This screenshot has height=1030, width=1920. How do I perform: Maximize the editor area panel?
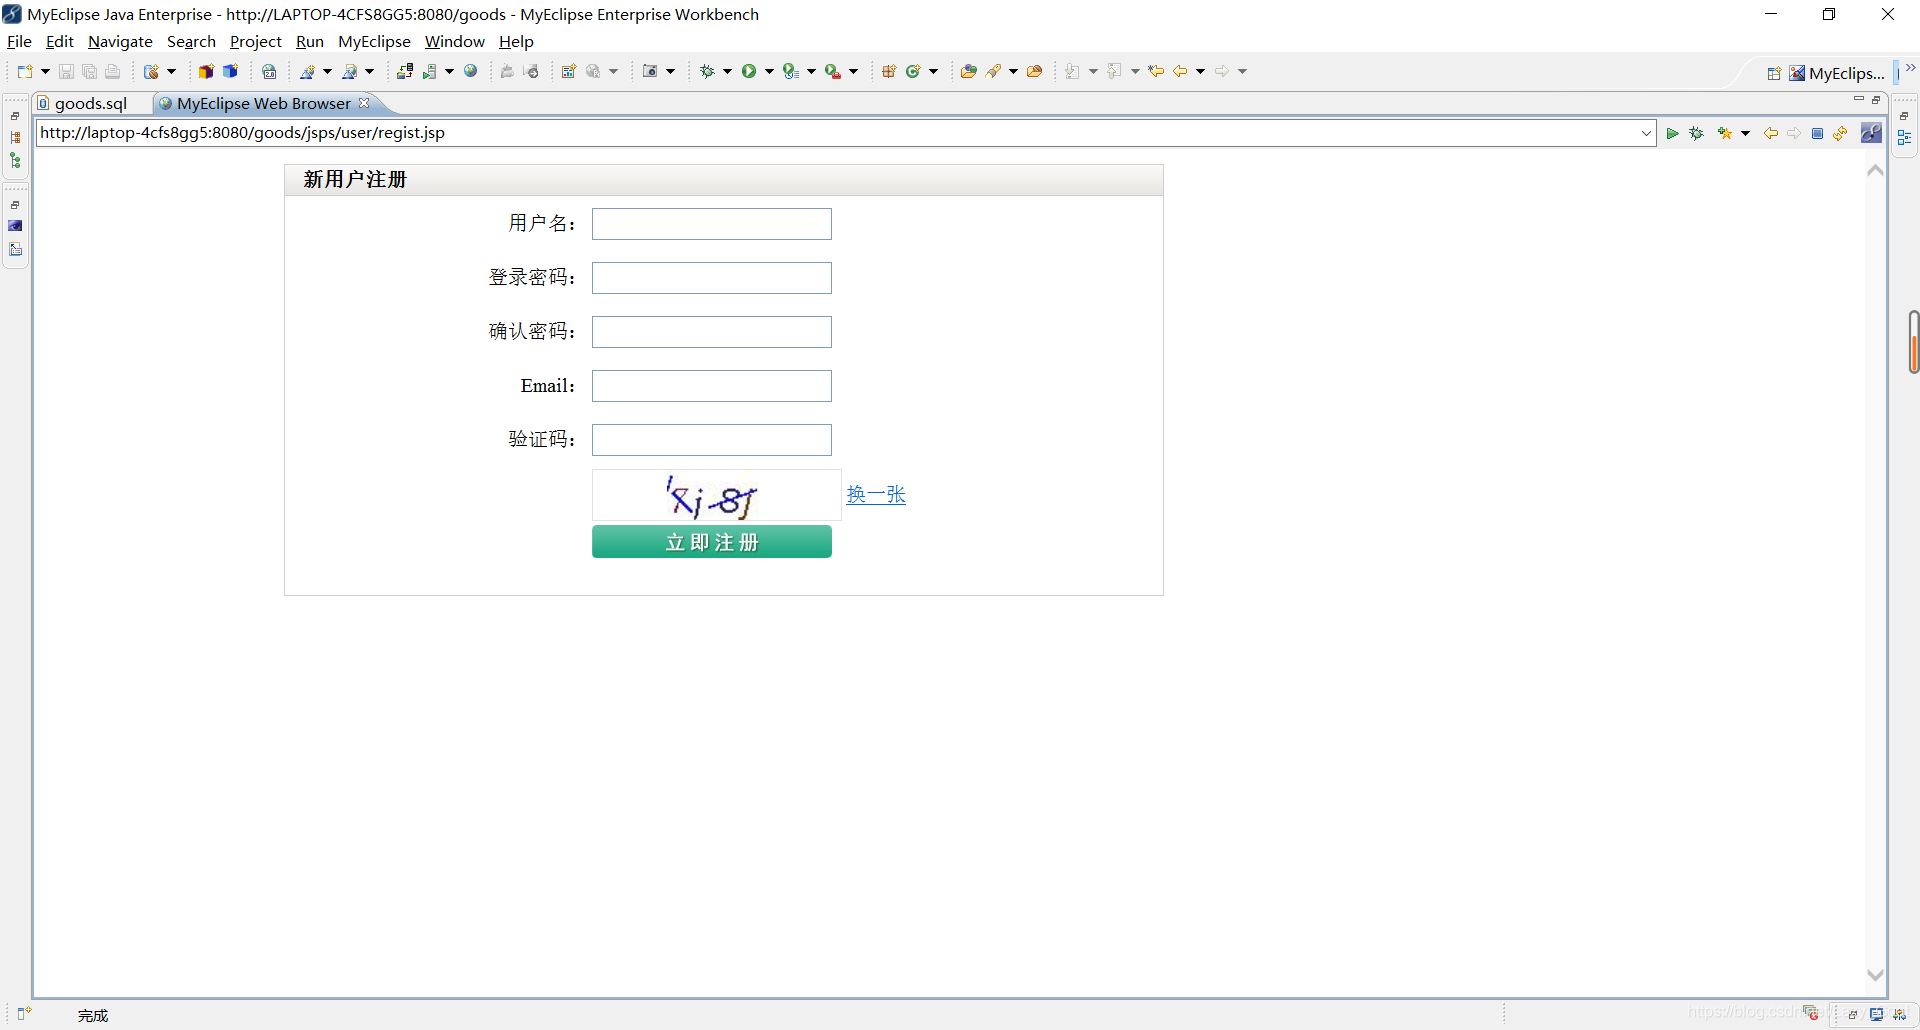click(x=1876, y=100)
